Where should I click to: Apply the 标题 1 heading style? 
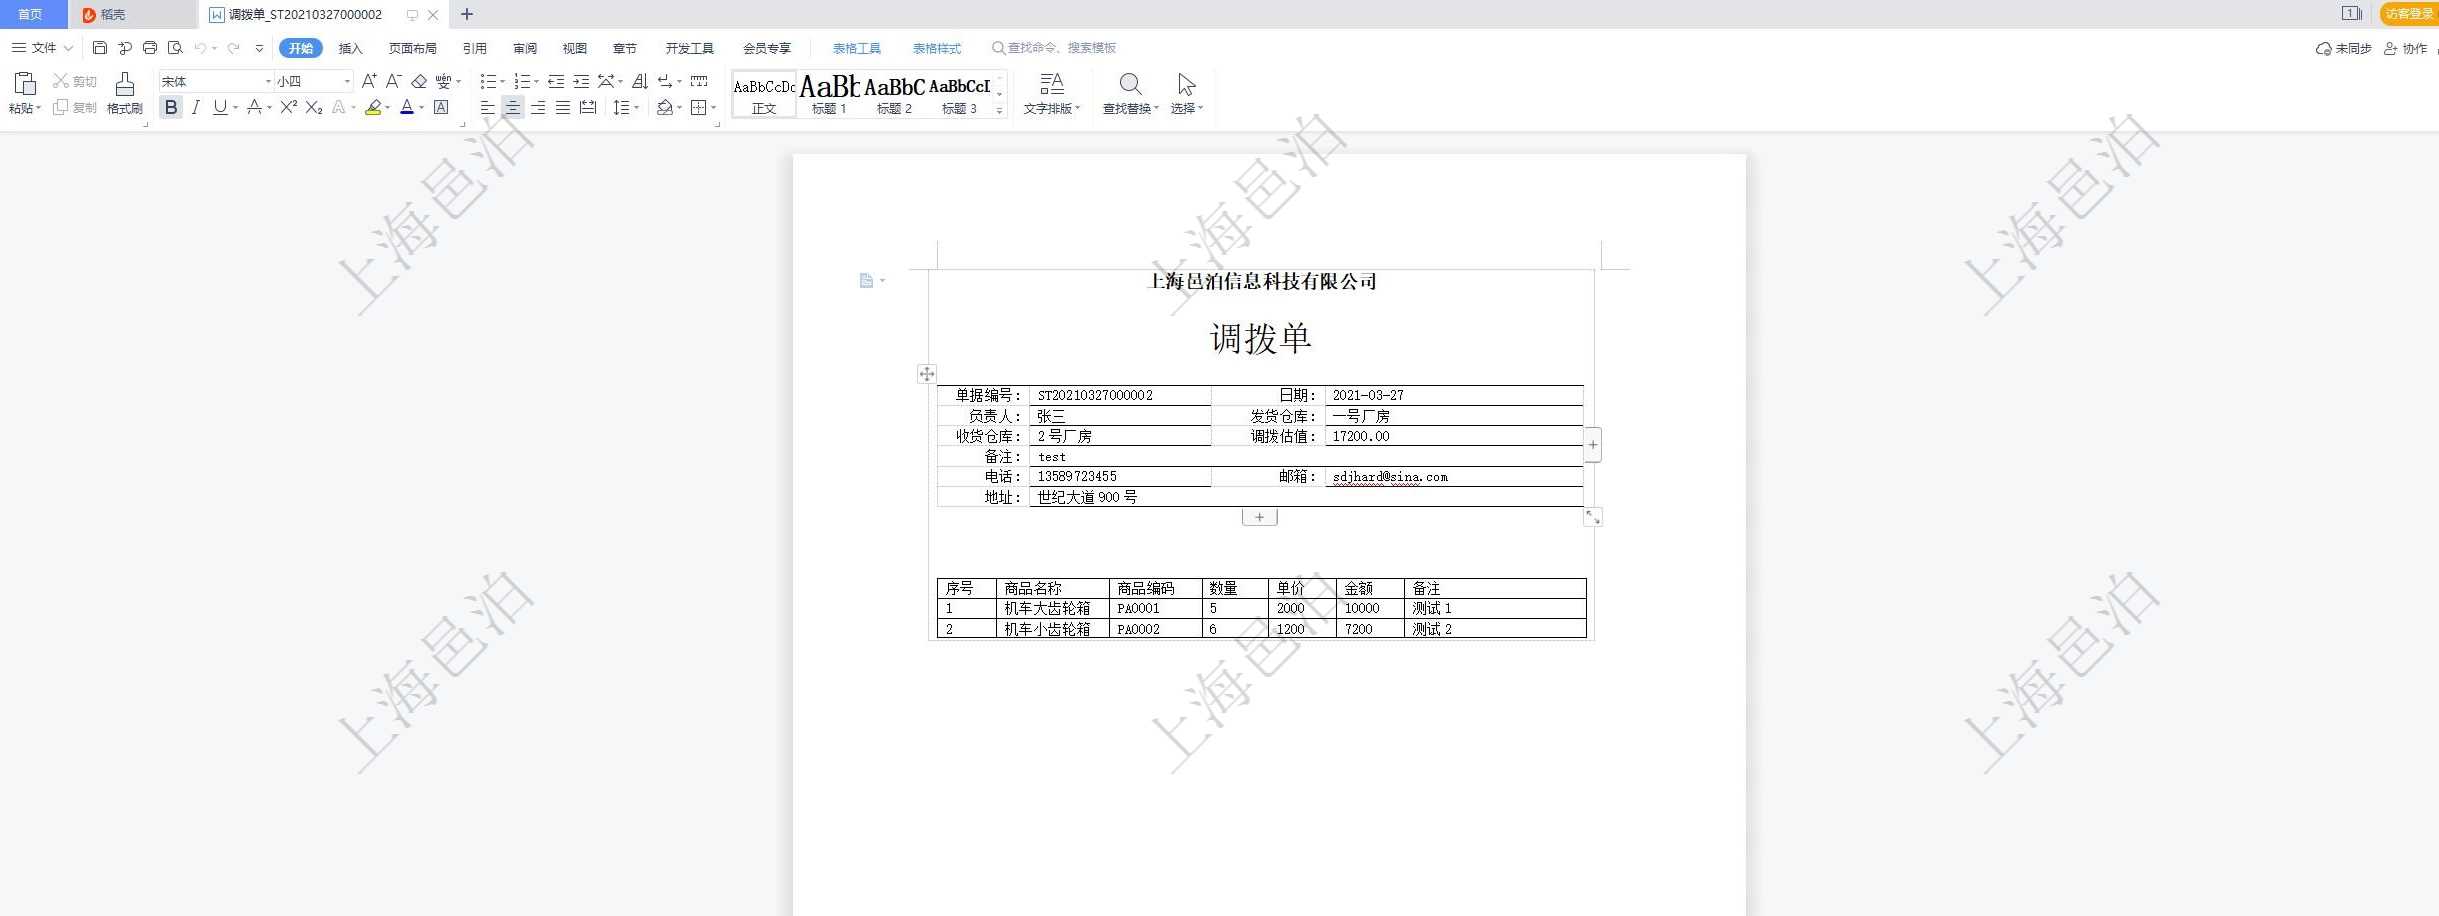click(829, 94)
